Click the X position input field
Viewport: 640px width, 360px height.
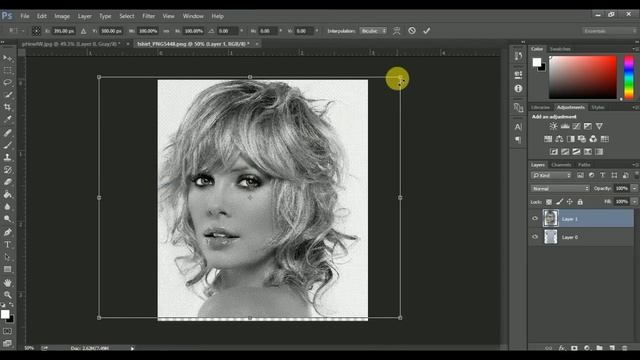63,31
